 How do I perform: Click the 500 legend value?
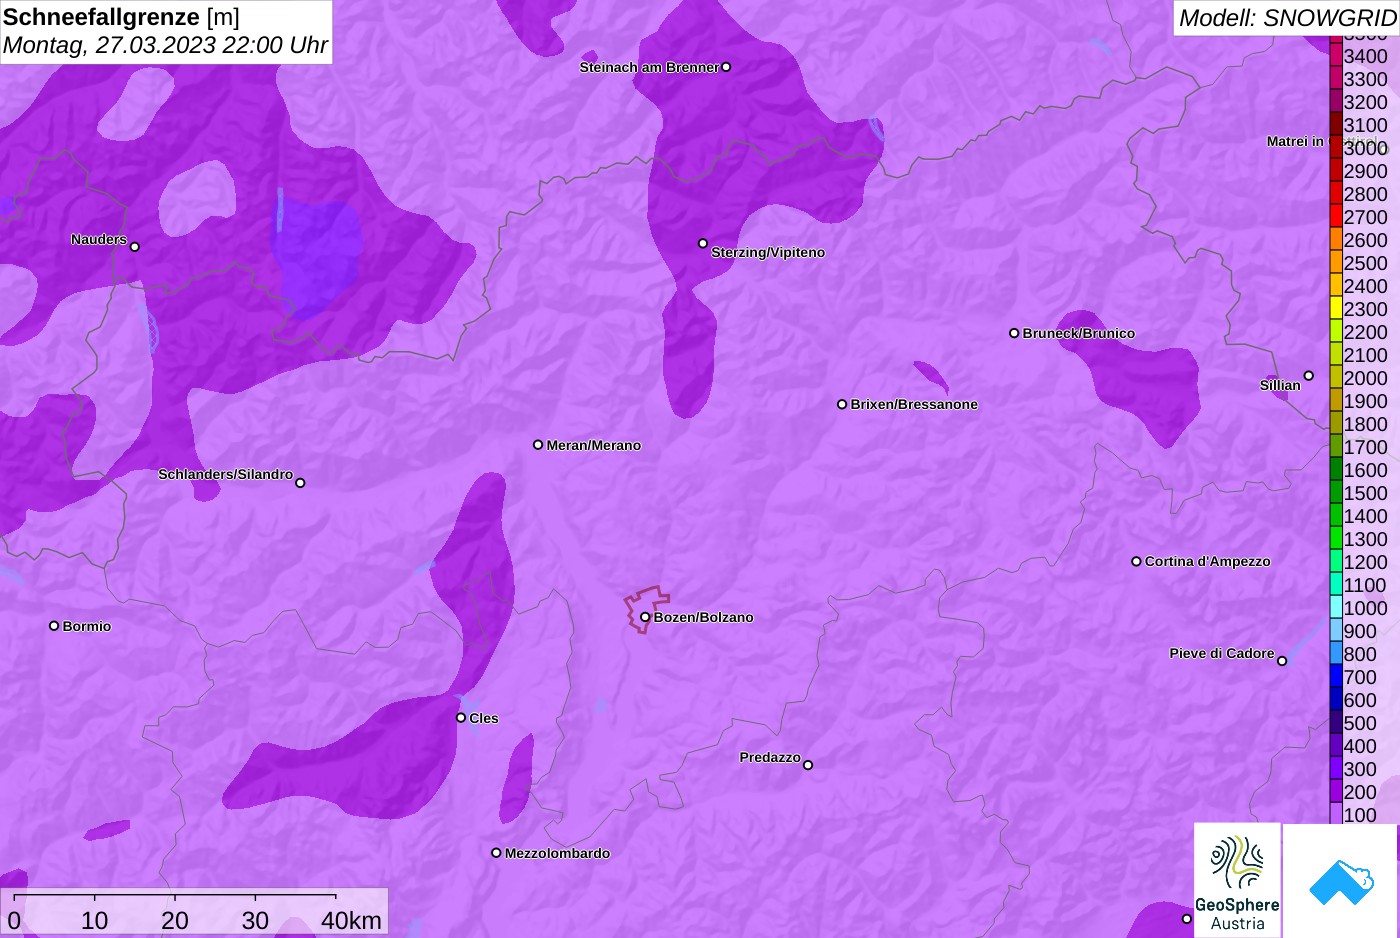point(1360,723)
